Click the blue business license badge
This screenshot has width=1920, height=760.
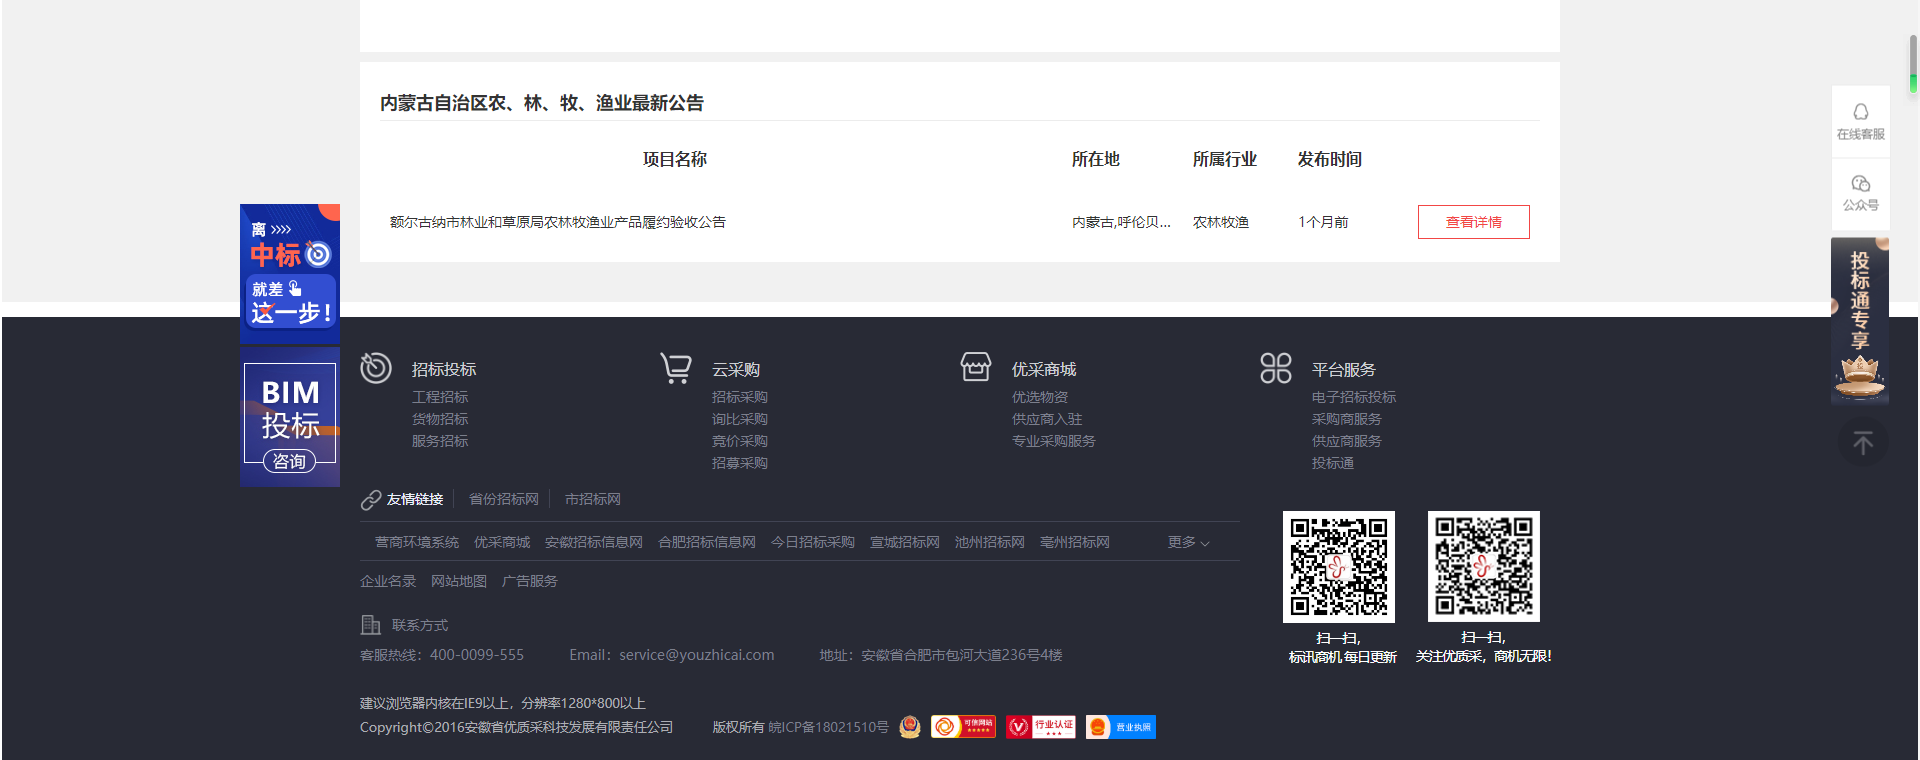(x=1121, y=727)
